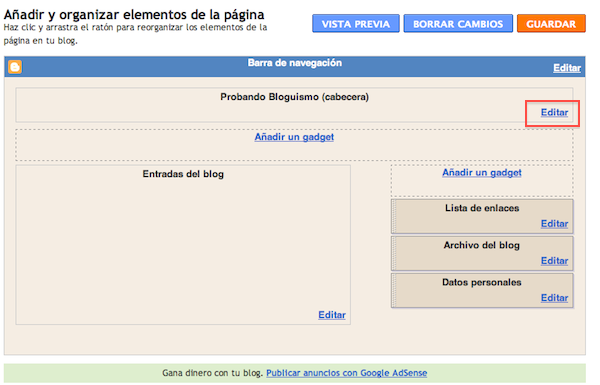600x385 pixels.
Task: Edit the Archivo del blog gadget
Action: tap(554, 261)
